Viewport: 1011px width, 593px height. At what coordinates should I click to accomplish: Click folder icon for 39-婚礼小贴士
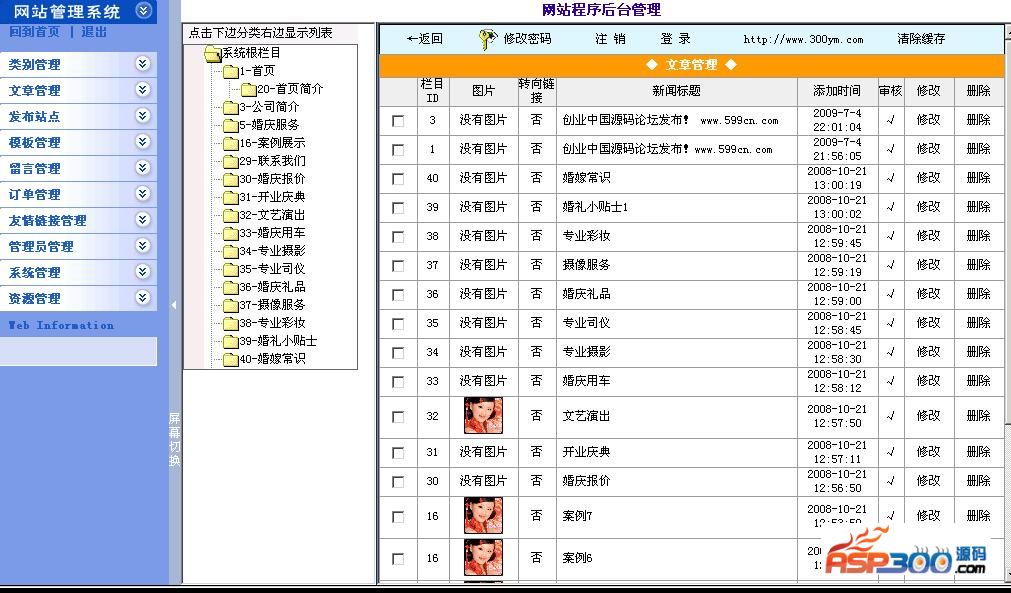point(231,342)
